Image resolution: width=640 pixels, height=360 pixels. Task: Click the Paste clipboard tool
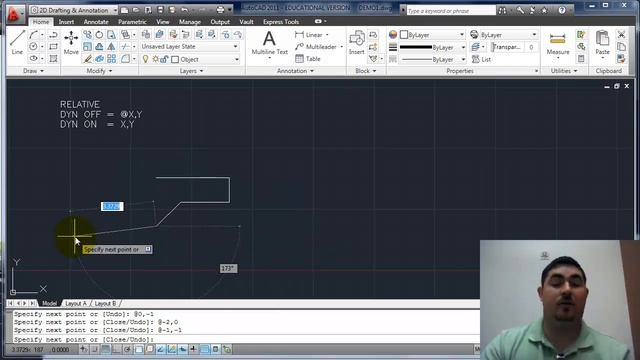(x=602, y=43)
